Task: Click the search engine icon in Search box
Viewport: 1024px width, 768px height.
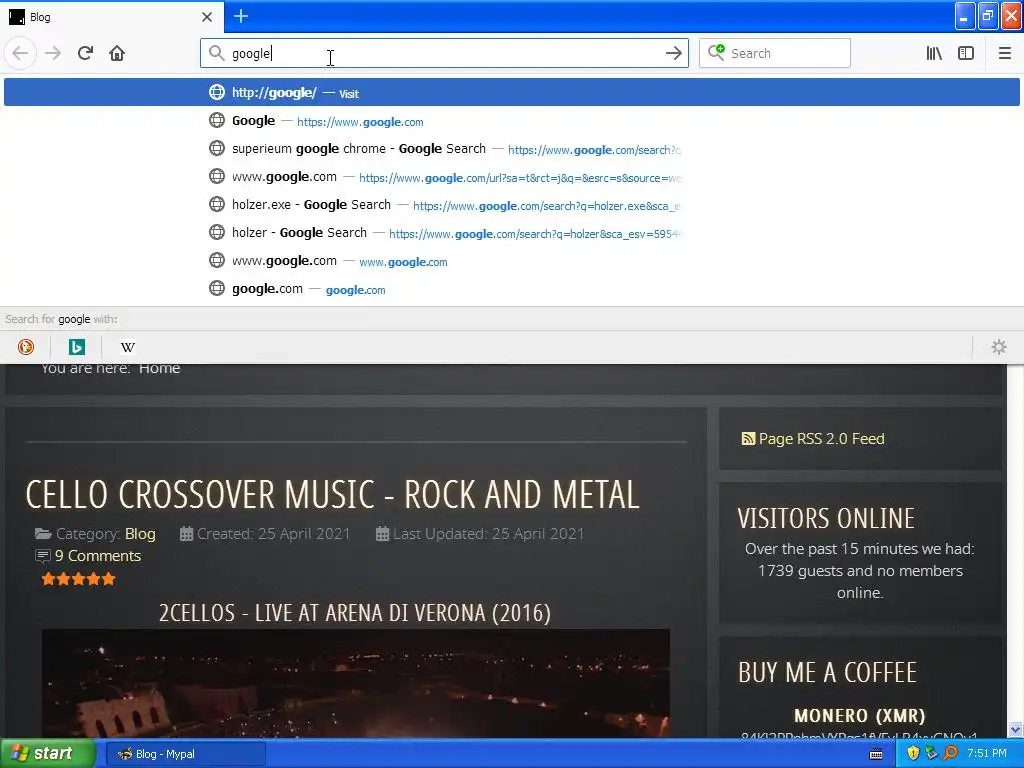Action: tap(716, 53)
